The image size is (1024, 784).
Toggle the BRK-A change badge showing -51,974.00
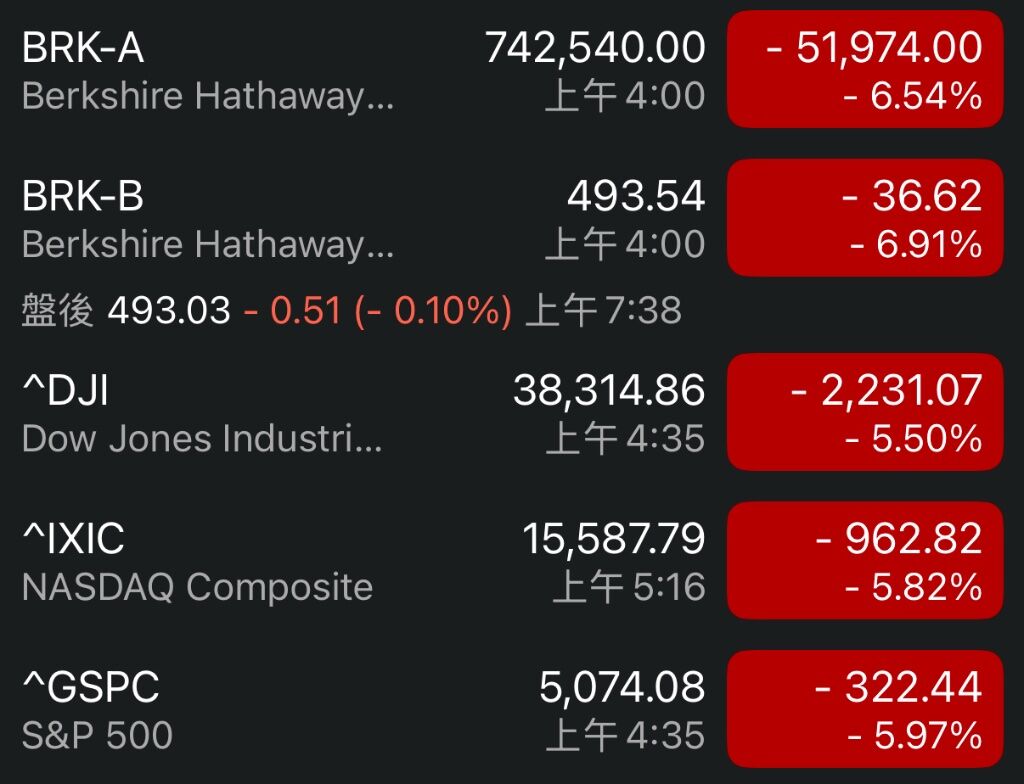coord(865,69)
